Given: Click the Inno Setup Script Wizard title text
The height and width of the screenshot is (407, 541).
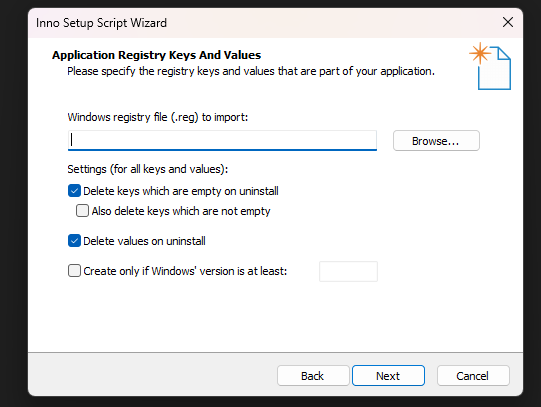Looking at the screenshot, I should click(101, 23).
